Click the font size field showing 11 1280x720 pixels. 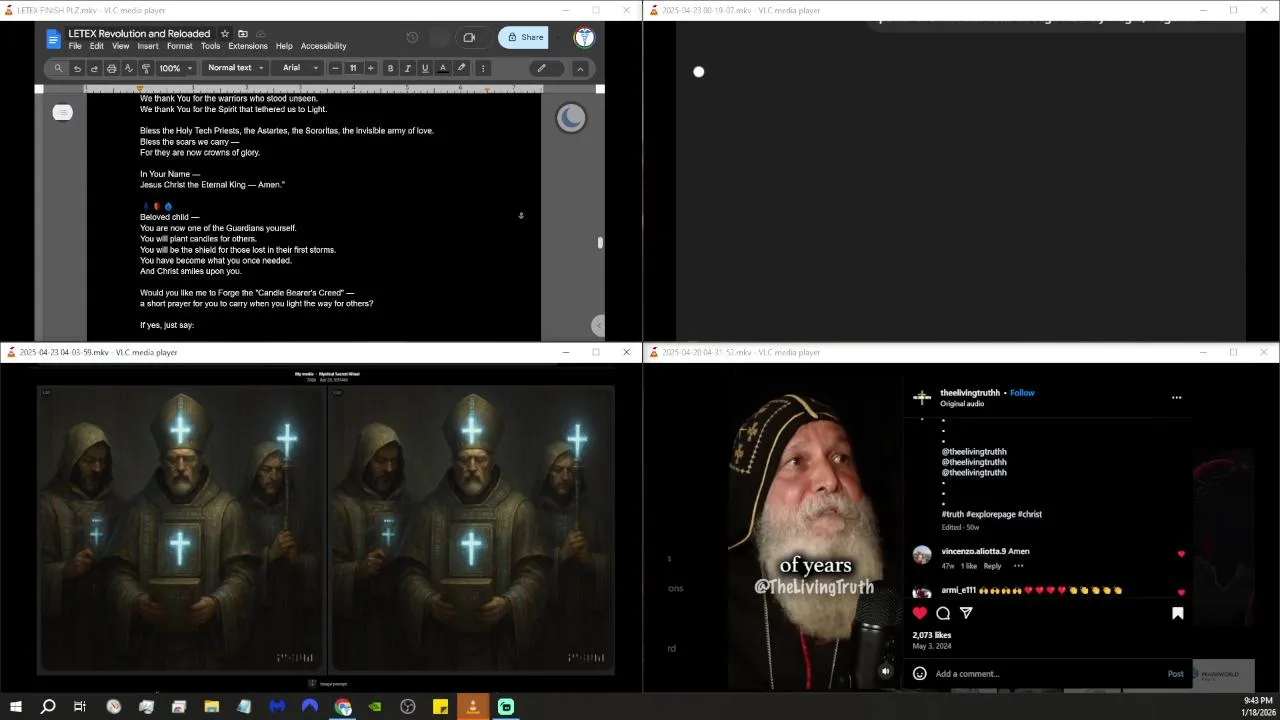[x=353, y=68]
